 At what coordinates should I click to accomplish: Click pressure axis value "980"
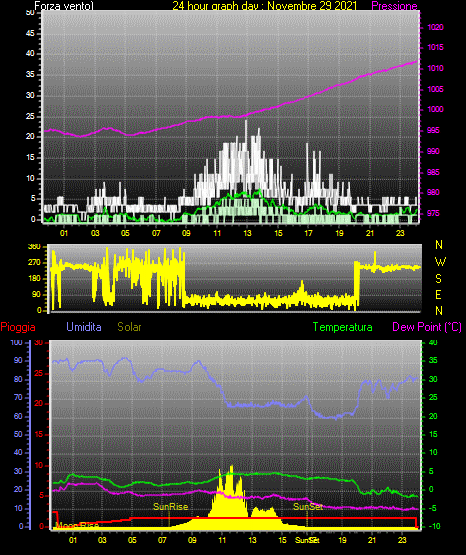433,192
